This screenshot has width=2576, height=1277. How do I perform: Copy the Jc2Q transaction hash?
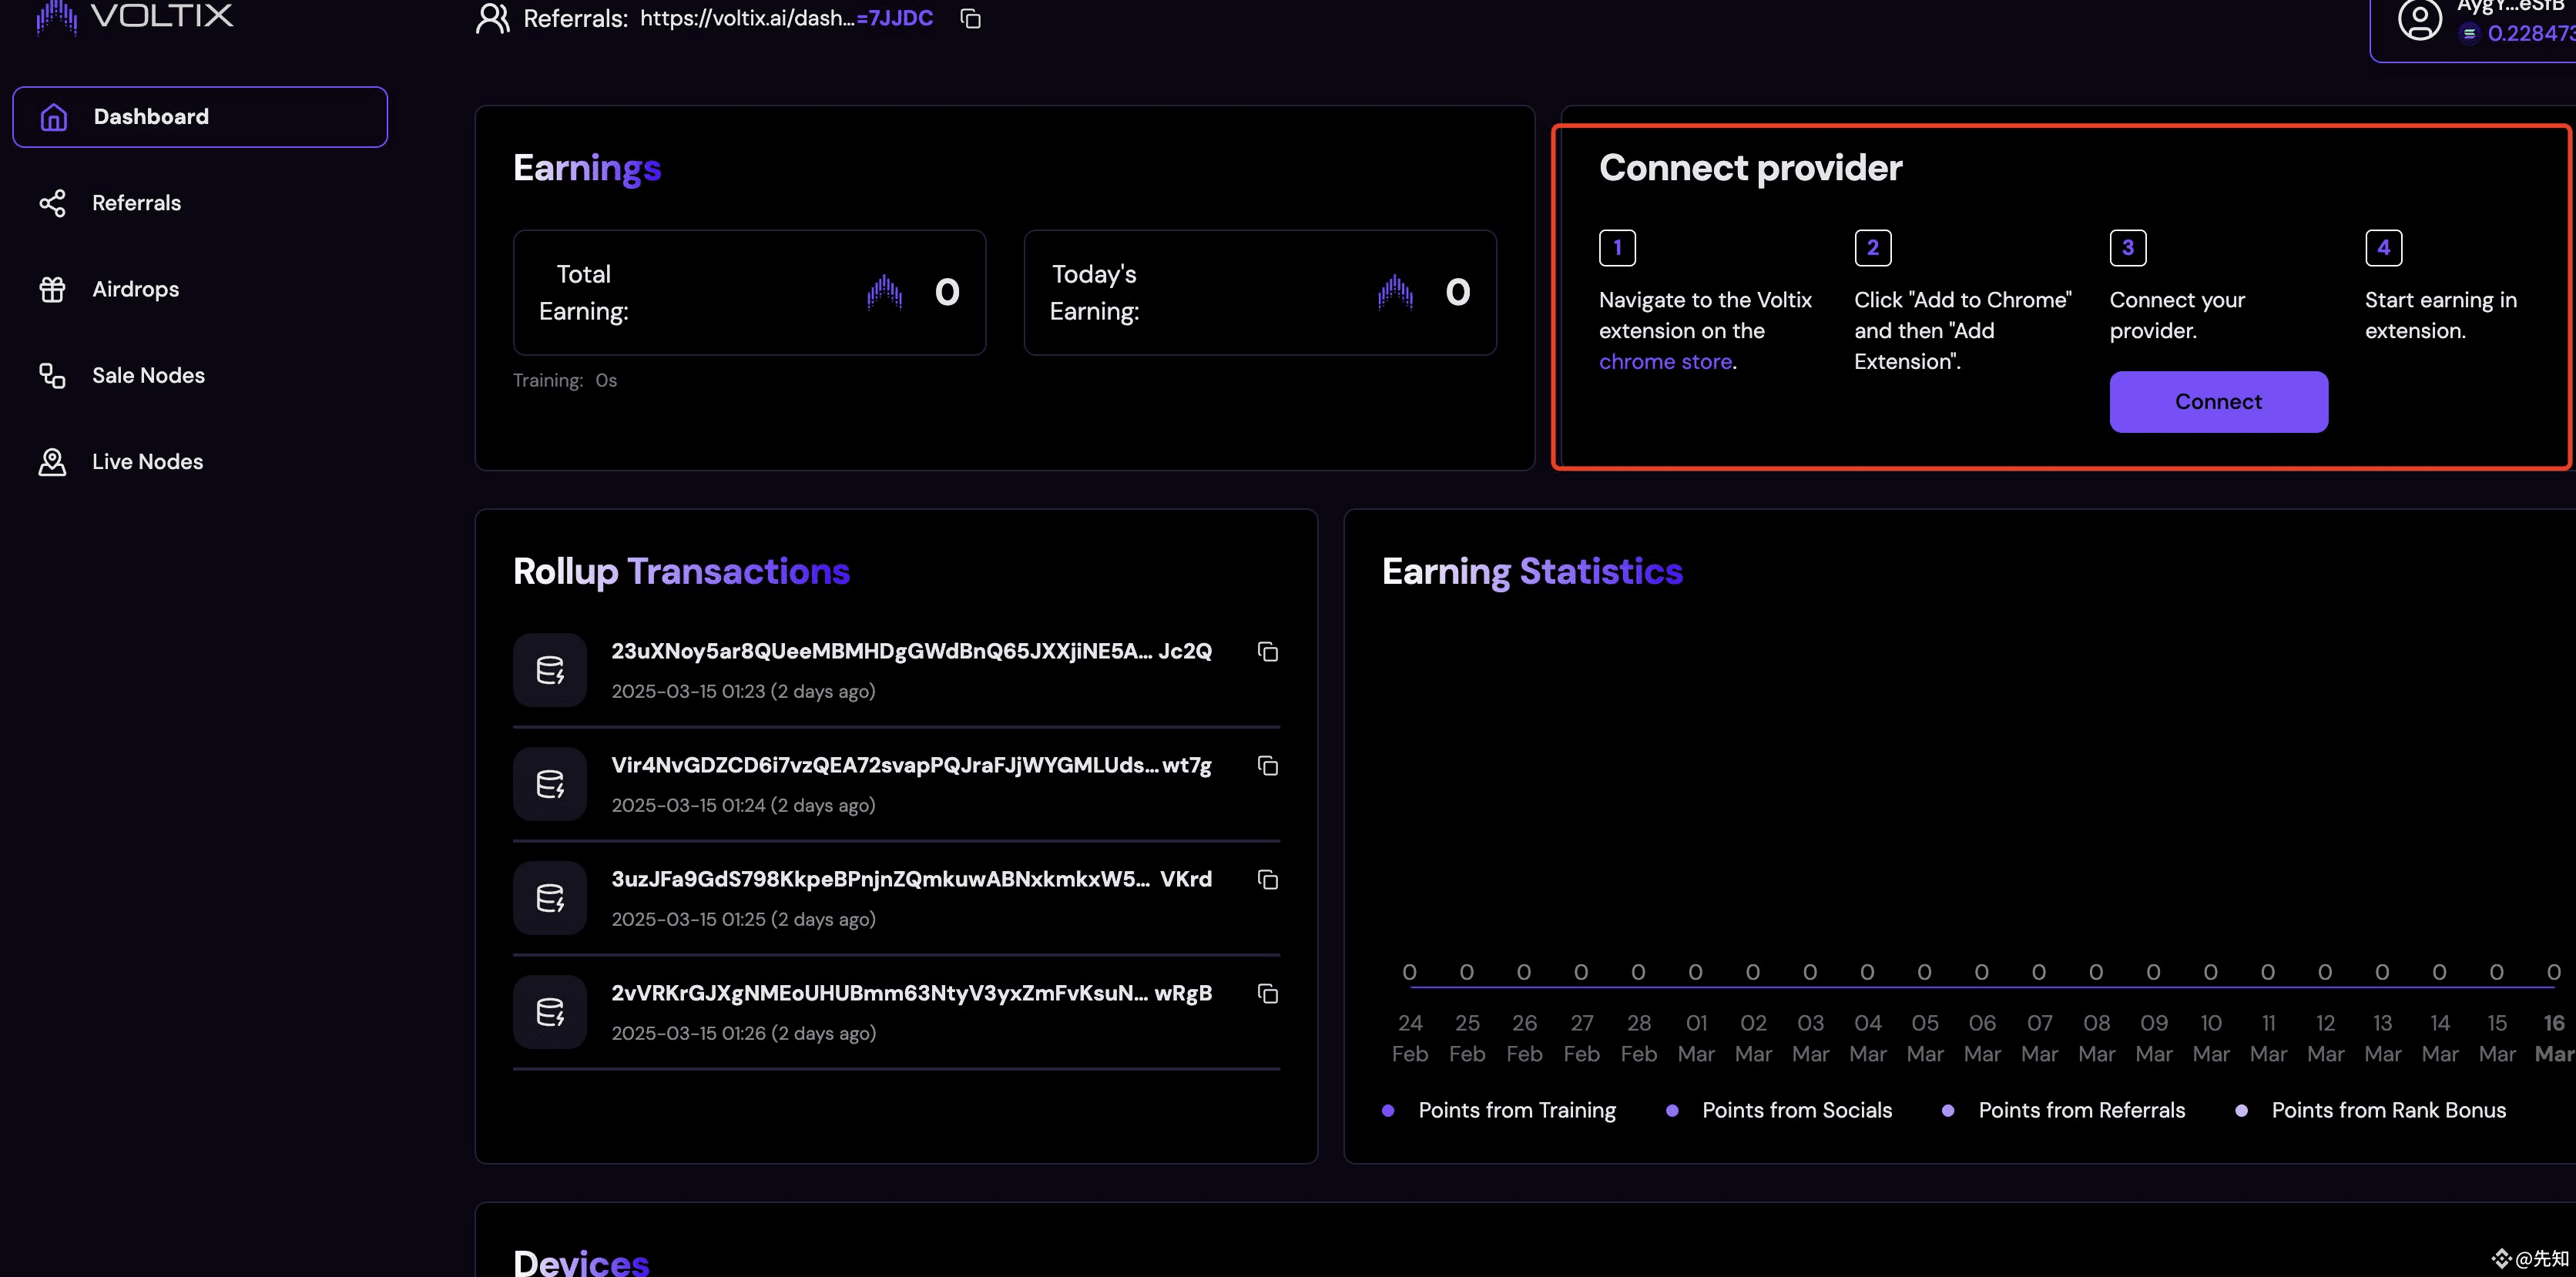[1268, 652]
